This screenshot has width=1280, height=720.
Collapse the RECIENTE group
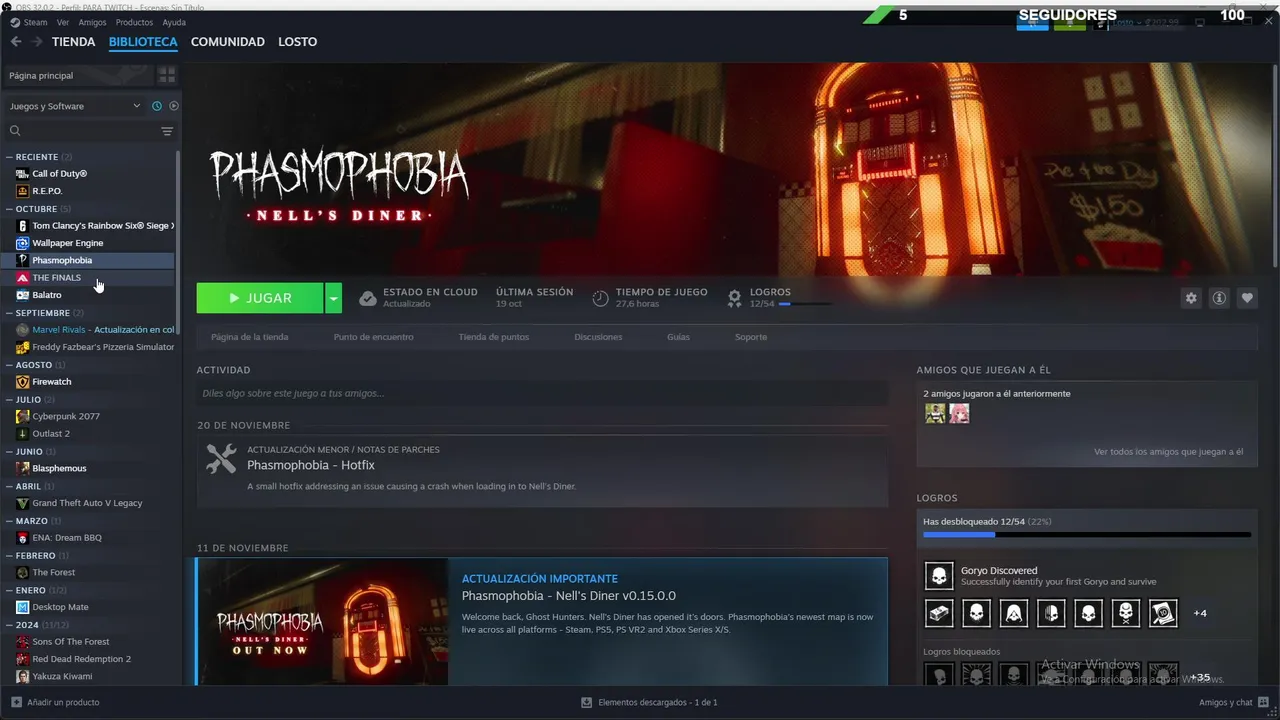(x=9, y=157)
